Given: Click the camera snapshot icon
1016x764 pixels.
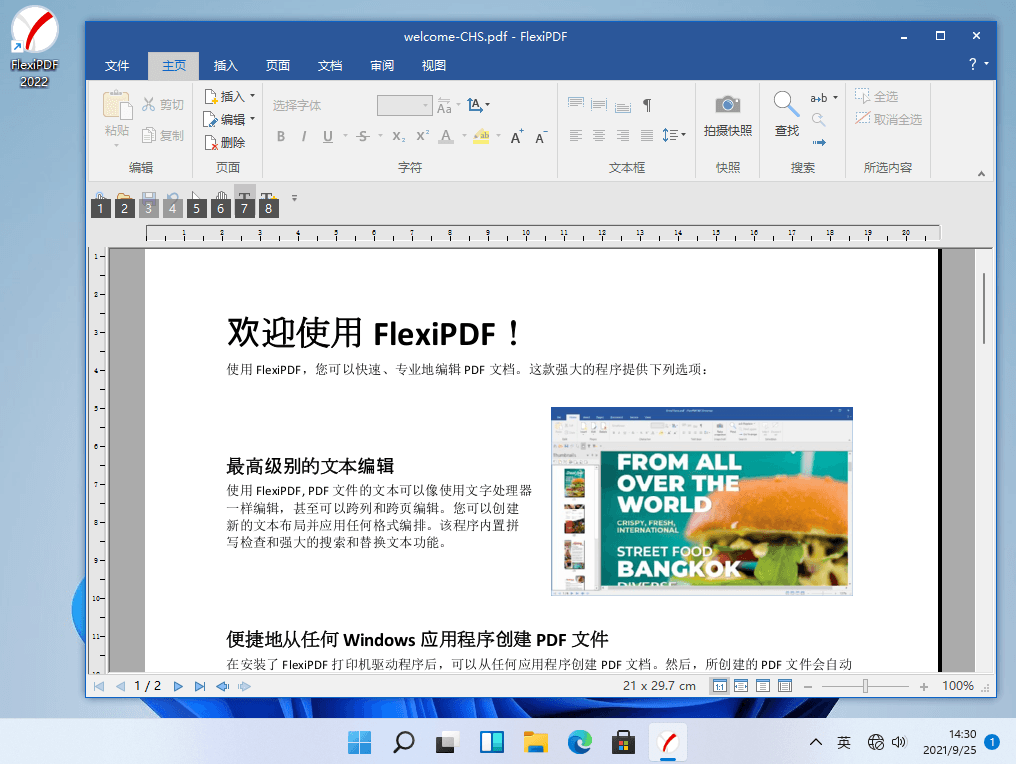Looking at the screenshot, I should [x=728, y=105].
